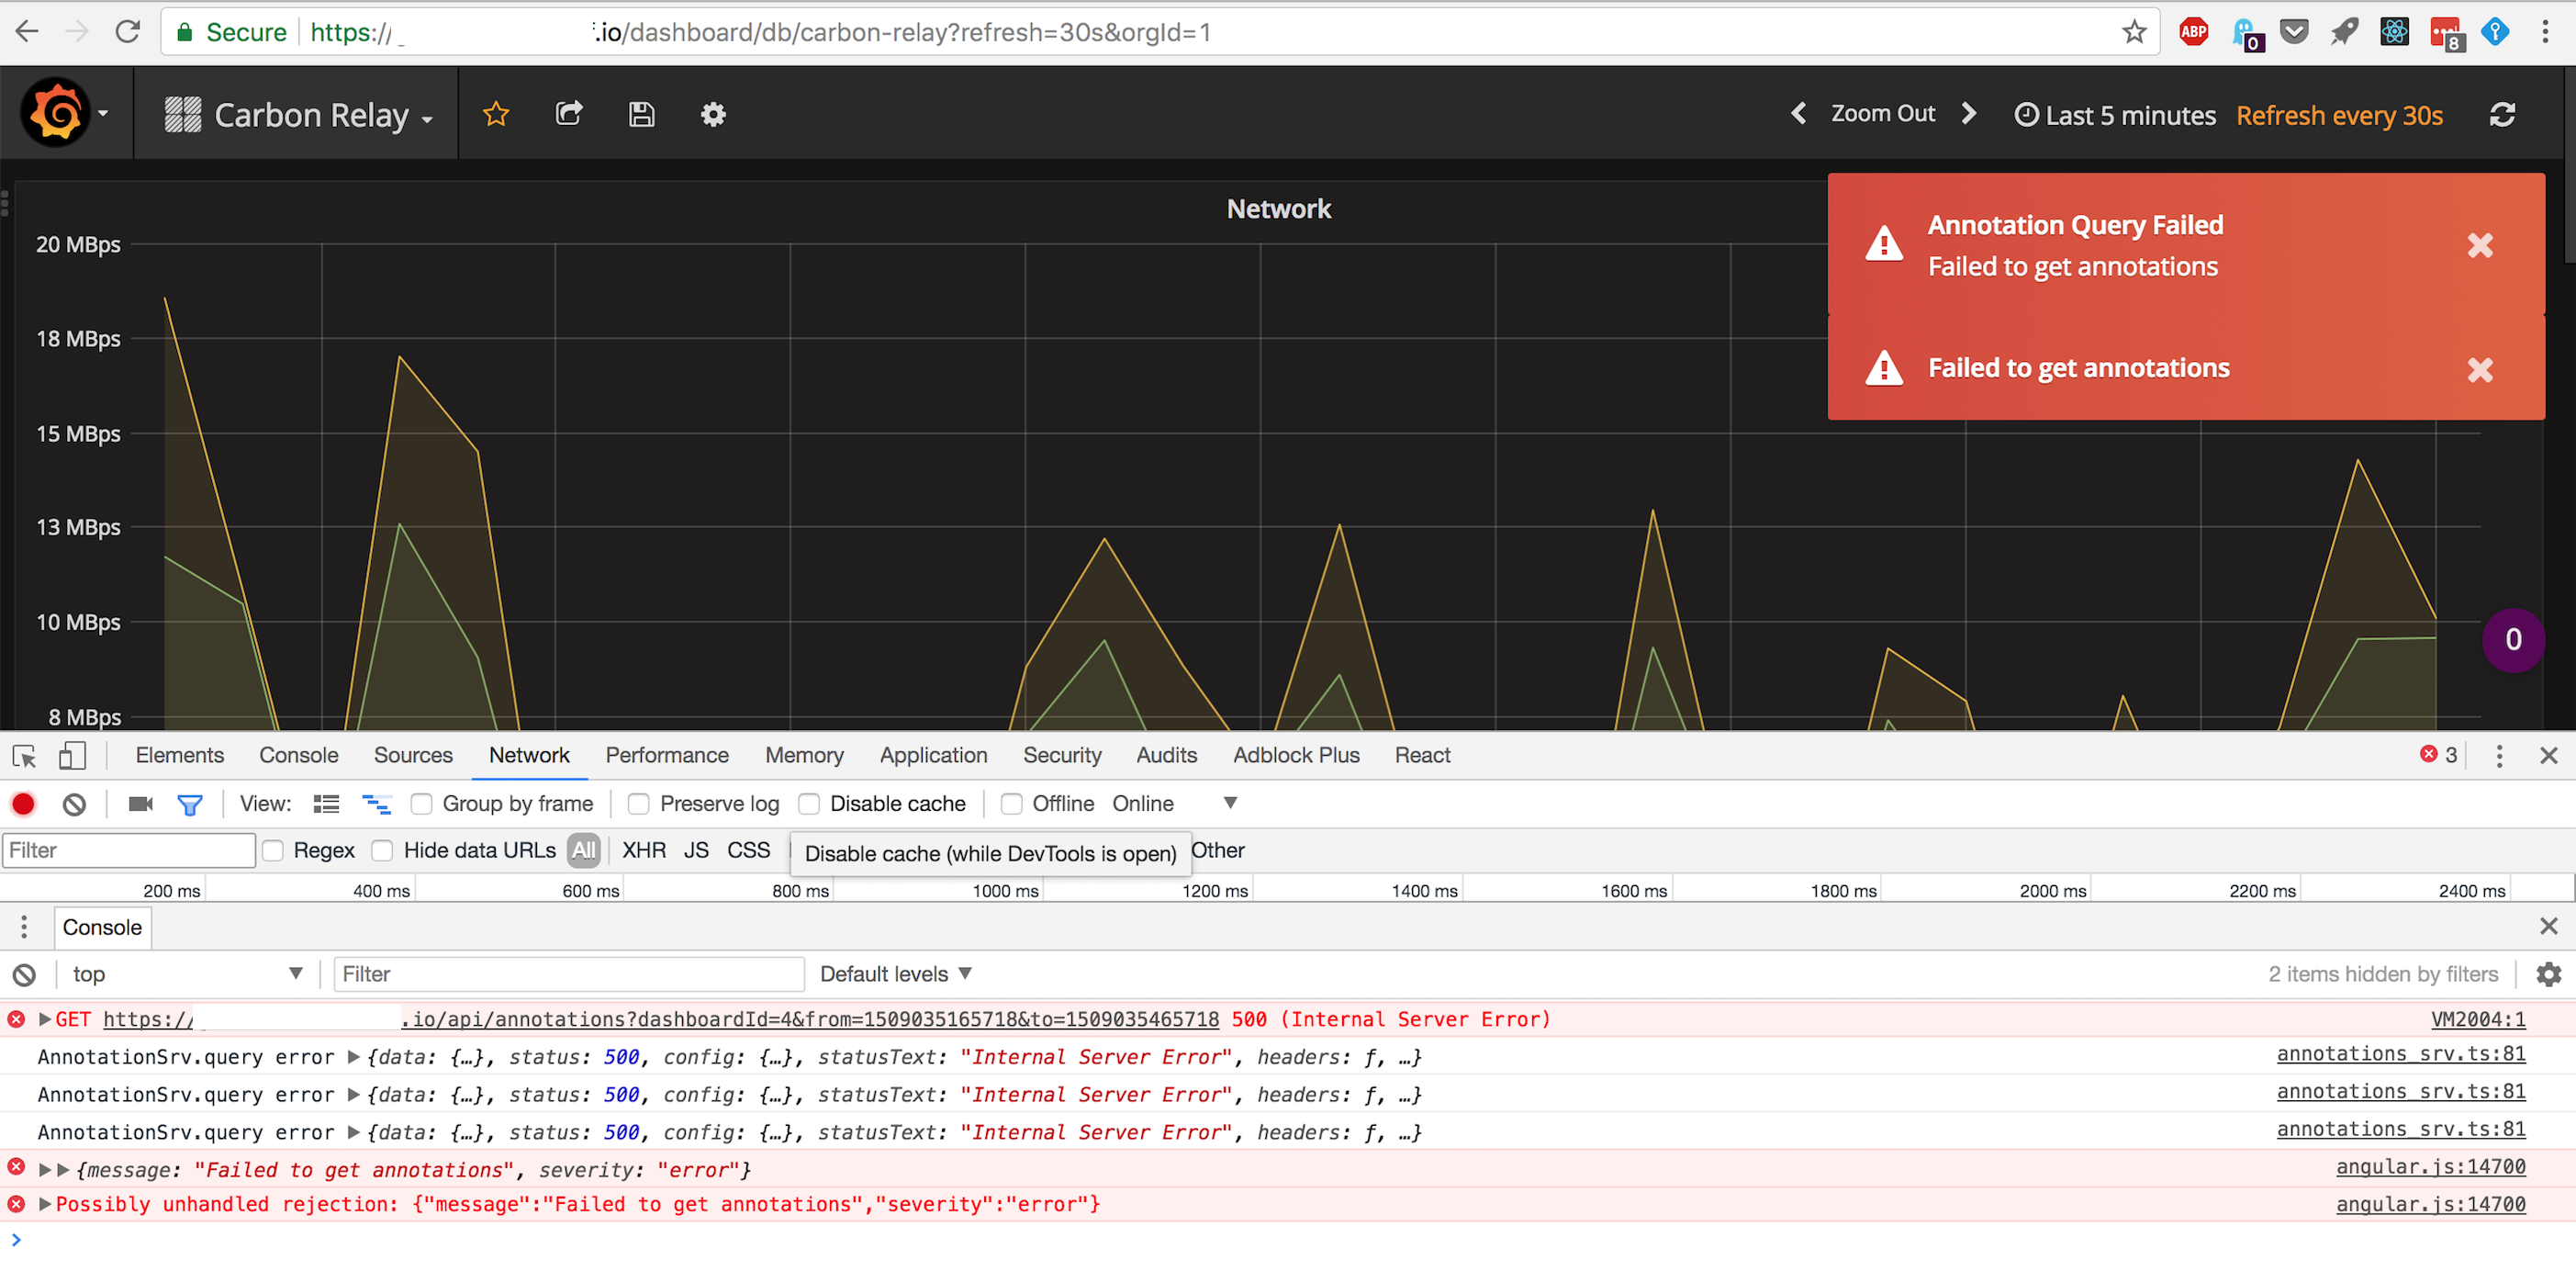Viewport: 2576px width, 1271px height.
Task: Switch to the Sources tab
Action: click(413, 755)
